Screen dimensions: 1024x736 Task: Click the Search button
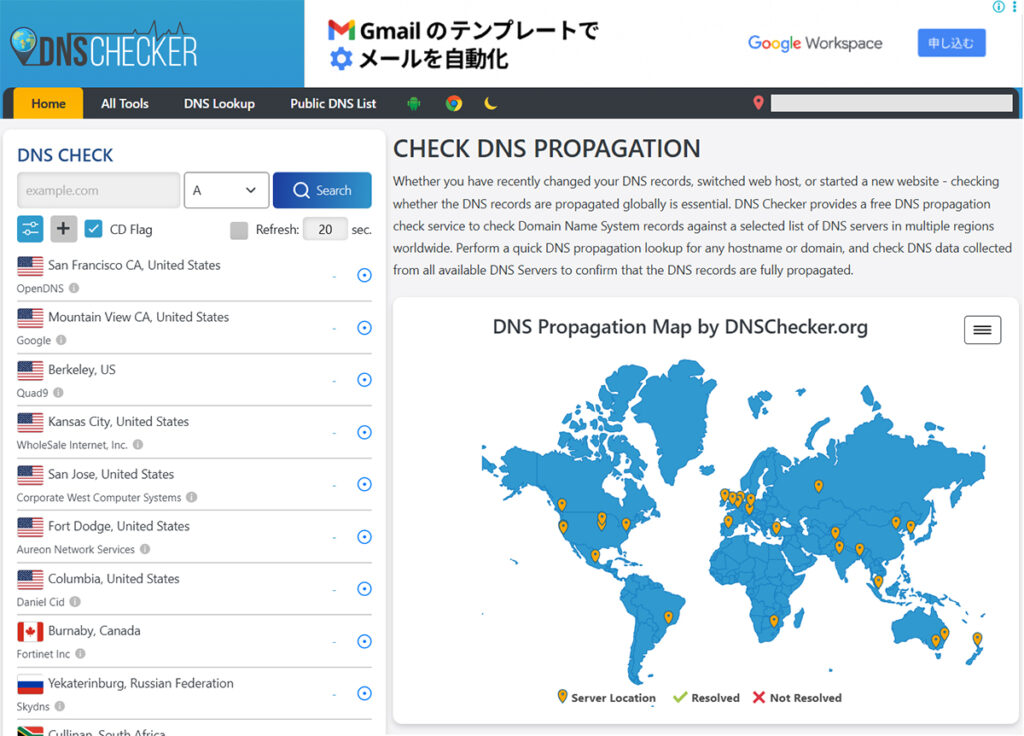(x=322, y=190)
